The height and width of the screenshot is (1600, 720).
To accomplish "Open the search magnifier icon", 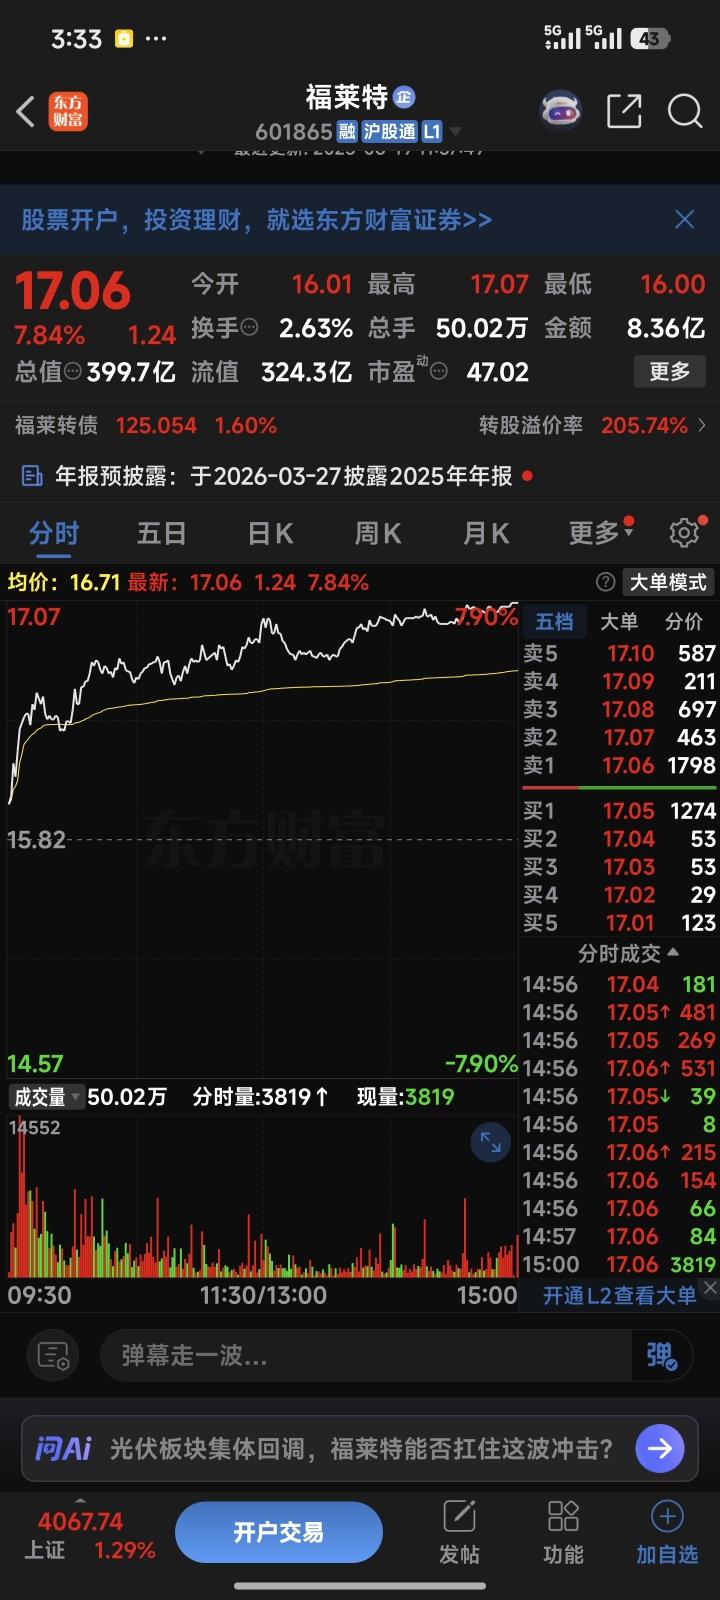I will [685, 111].
